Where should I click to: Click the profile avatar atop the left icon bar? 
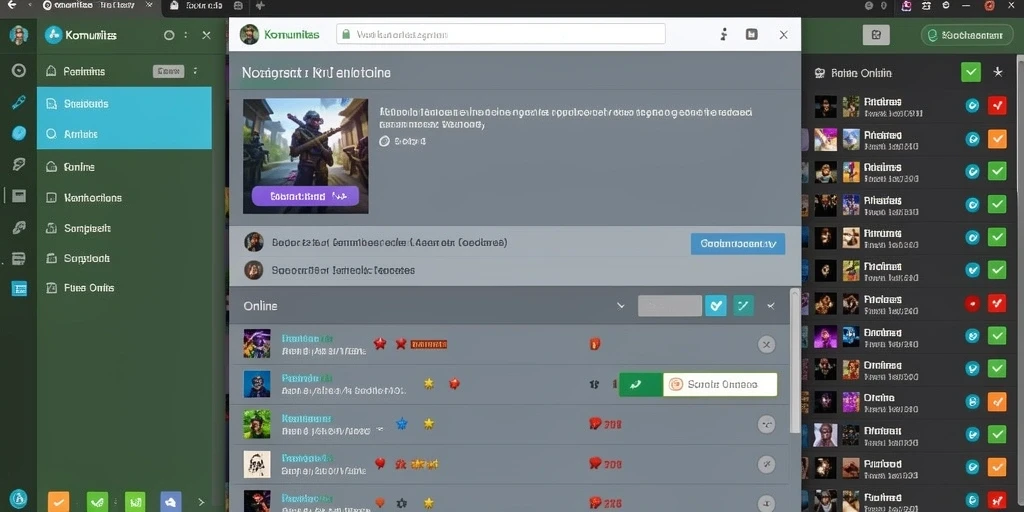tap(18, 35)
